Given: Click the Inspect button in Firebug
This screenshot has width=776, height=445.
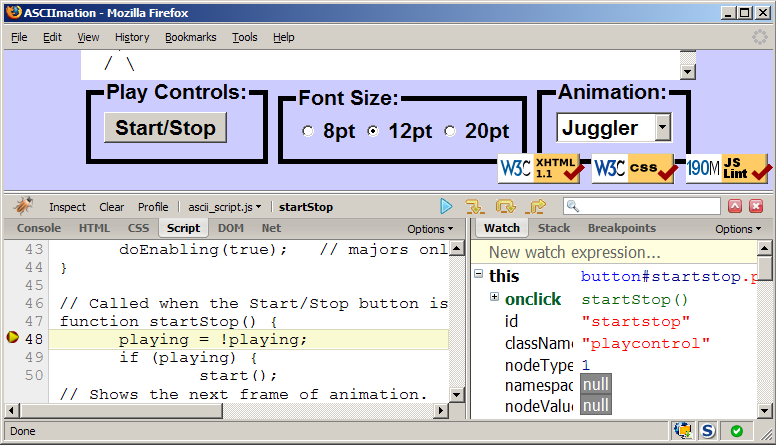Looking at the screenshot, I should click(67, 207).
